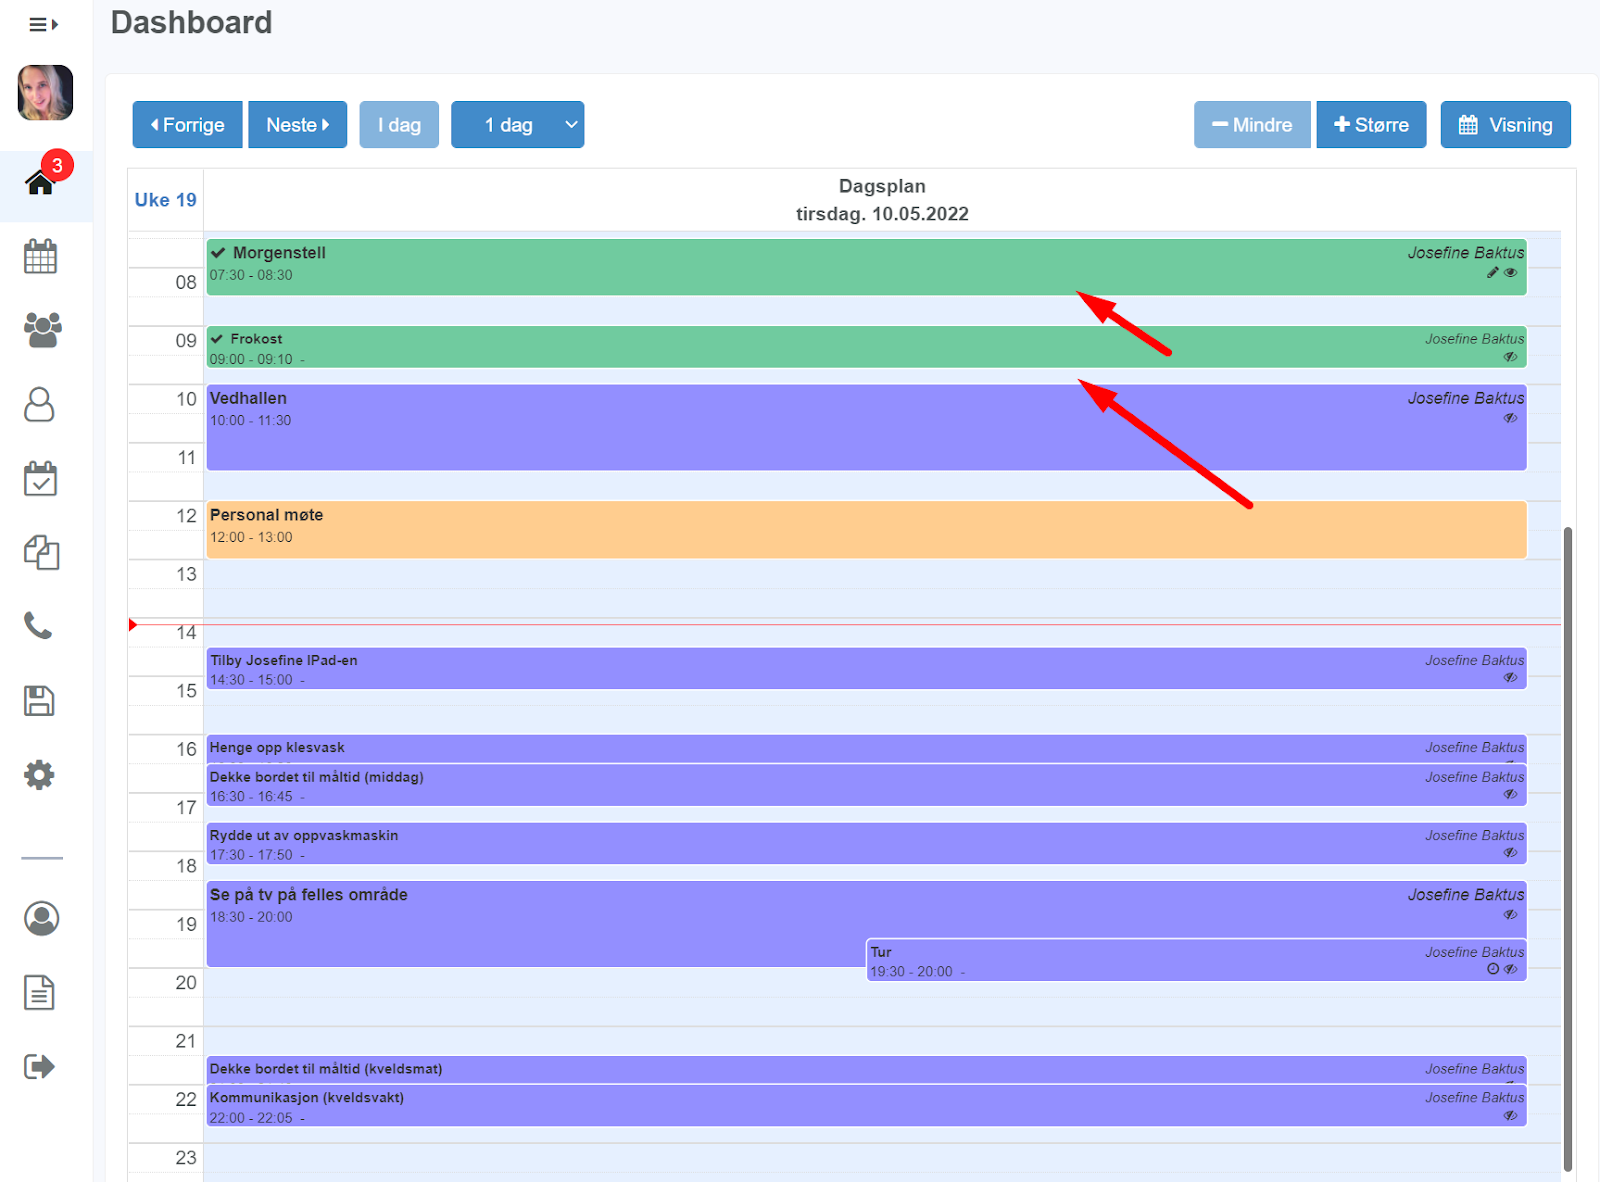Shrink the view with Mindre button

[x=1252, y=125]
